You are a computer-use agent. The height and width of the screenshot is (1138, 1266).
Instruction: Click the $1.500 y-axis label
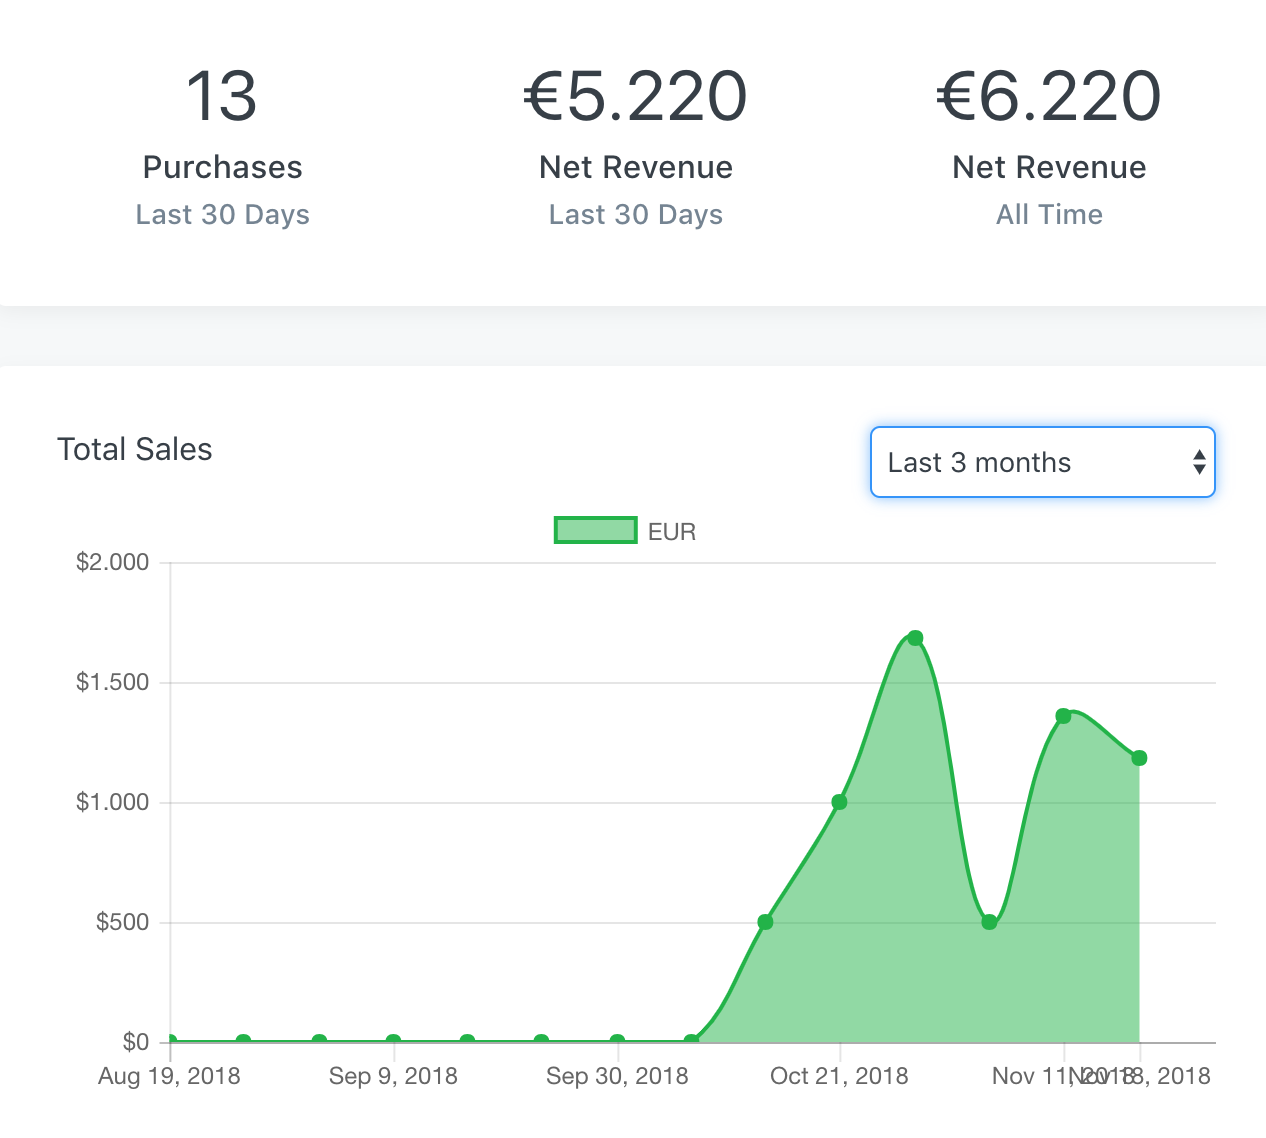pyautogui.click(x=112, y=682)
